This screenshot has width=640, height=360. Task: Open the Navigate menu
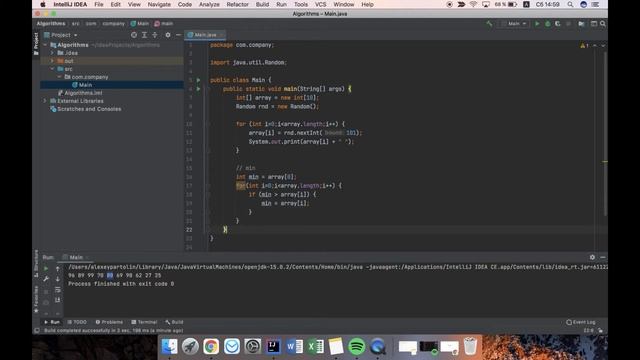[159, 4]
